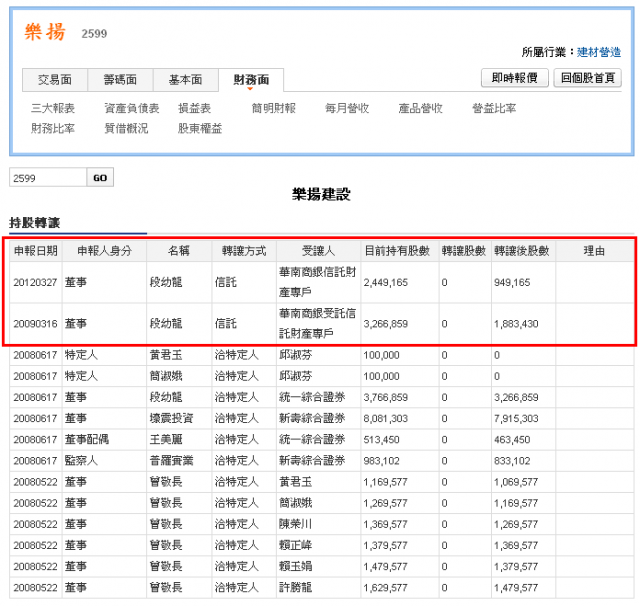This screenshot has height=606, width=640.
Task: Click the 持股轉讓 section heading
Action: (x=35, y=223)
